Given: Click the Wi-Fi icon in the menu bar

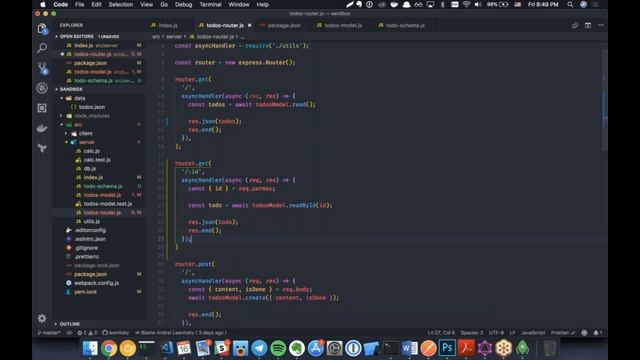Looking at the screenshot, I should [466, 4].
